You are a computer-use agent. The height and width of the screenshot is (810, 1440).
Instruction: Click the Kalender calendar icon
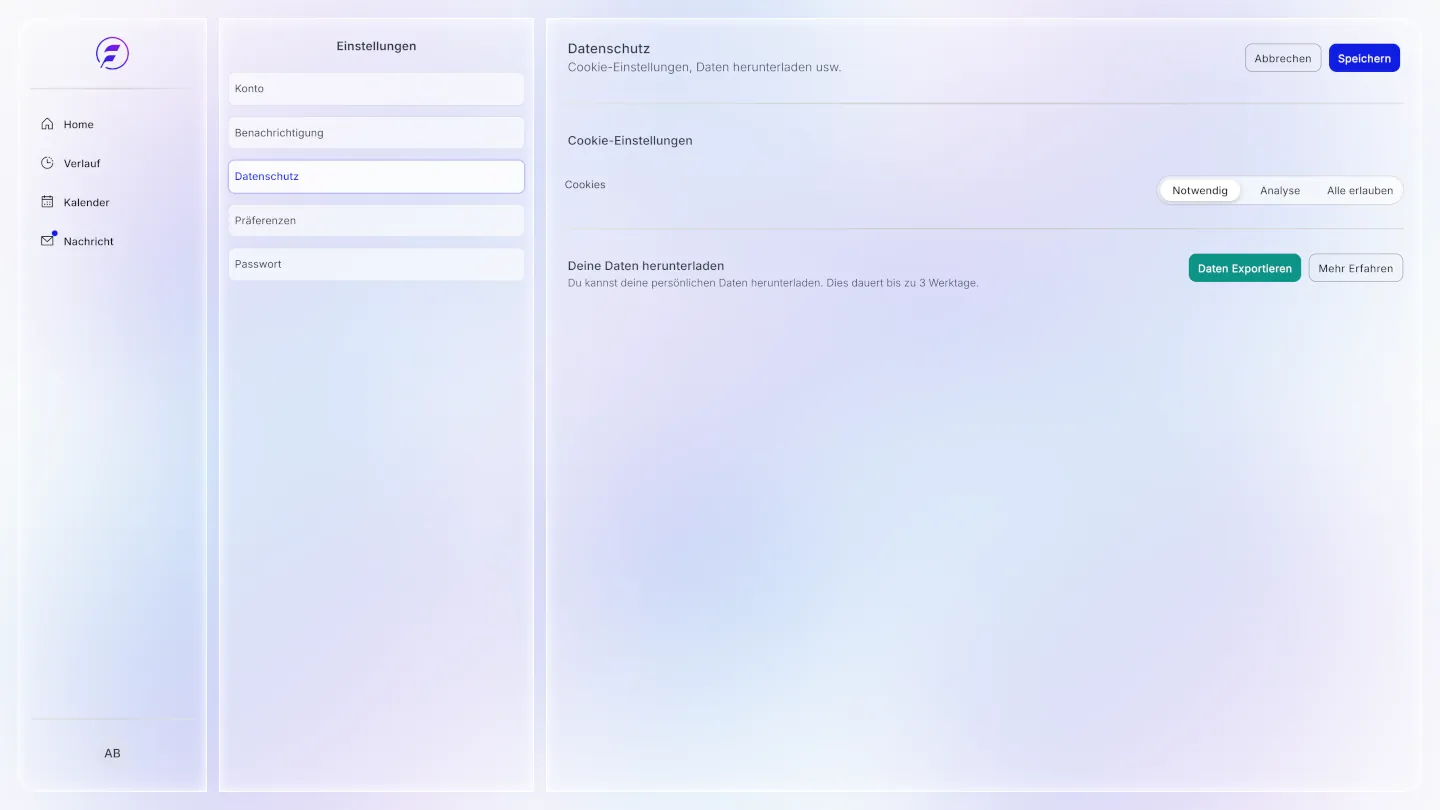pyautogui.click(x=47, y=202)
